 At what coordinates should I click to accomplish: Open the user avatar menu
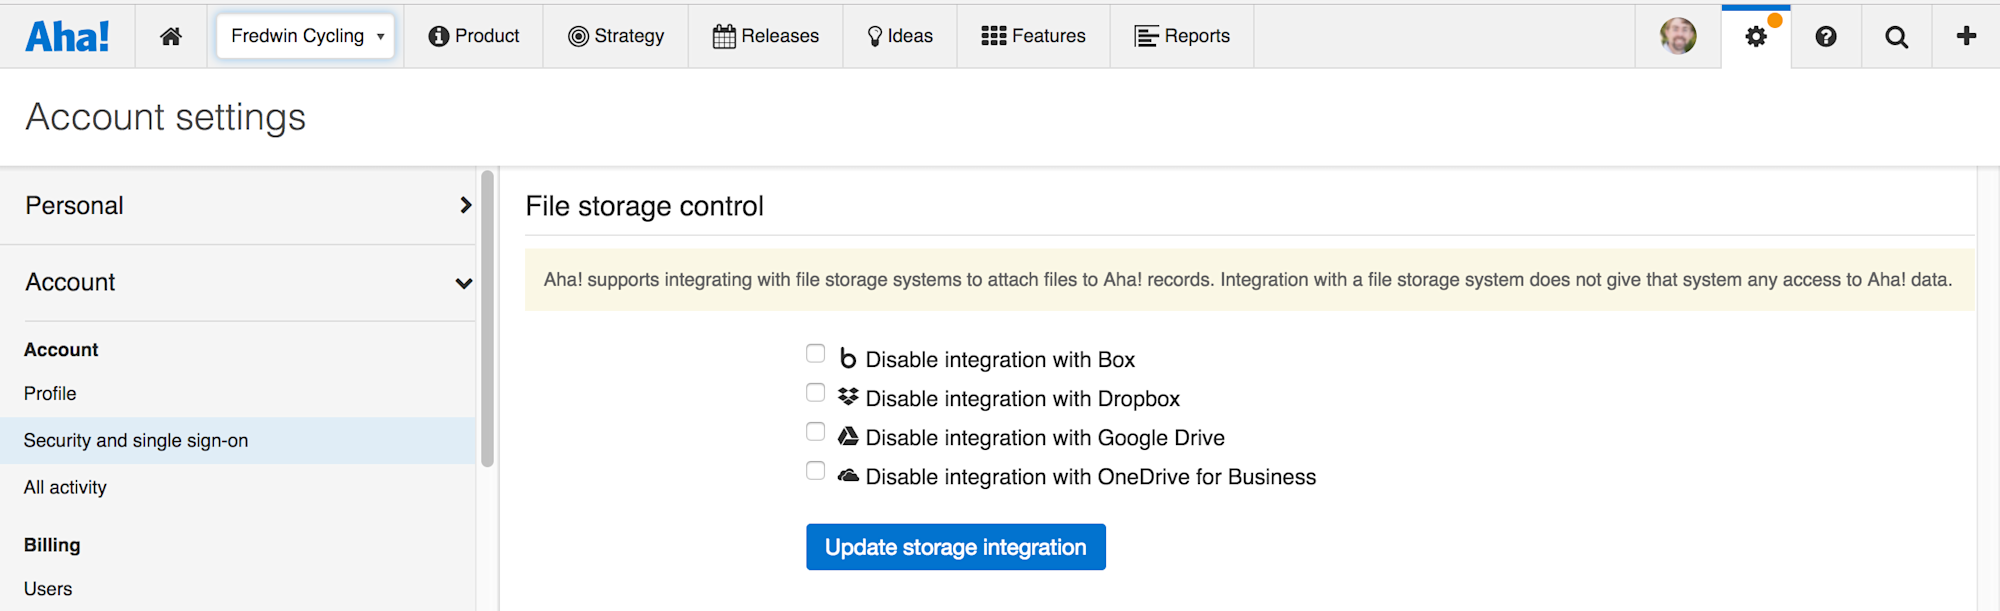tap(1678, 36)
